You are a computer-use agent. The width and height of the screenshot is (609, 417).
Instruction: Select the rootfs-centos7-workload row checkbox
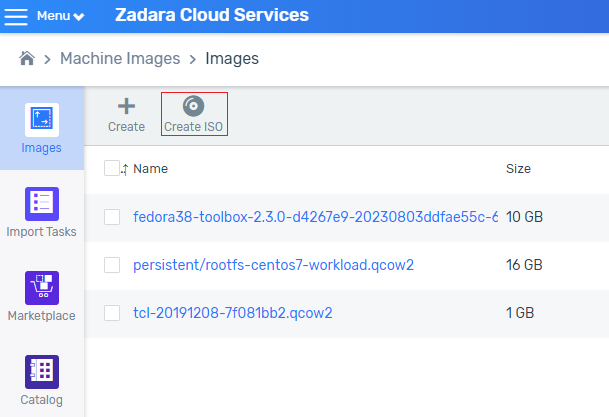pos(112,265)
